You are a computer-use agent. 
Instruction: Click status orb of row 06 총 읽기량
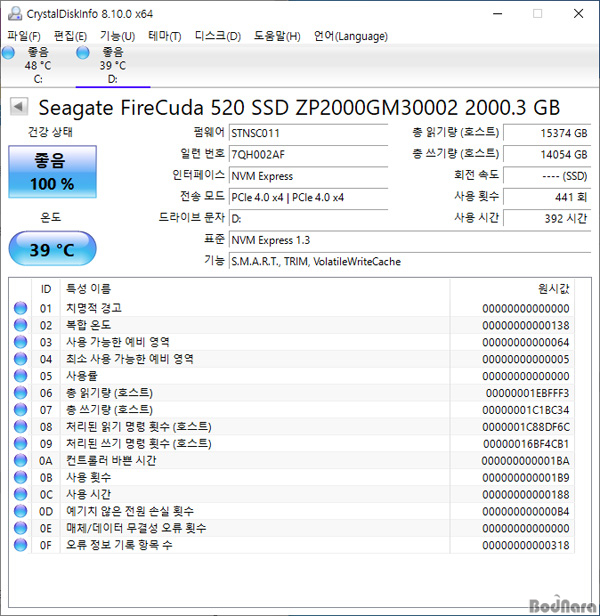tap(20, 393)
